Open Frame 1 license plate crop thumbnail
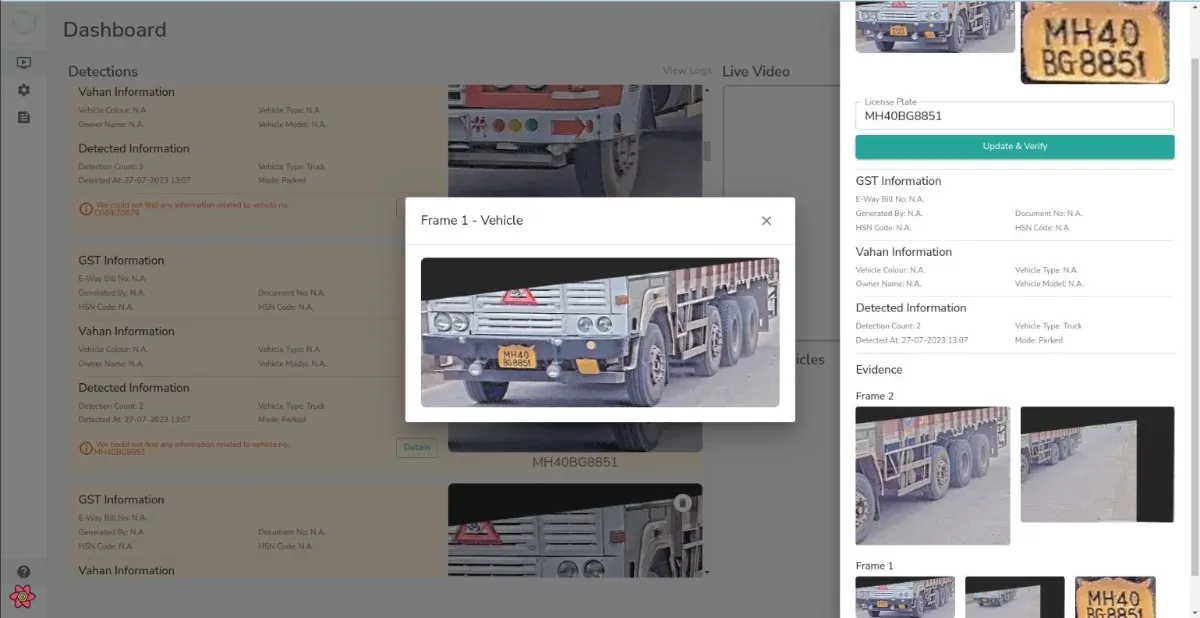The height and width of the screenshot is (618, 1200). tap(1115, 596)
